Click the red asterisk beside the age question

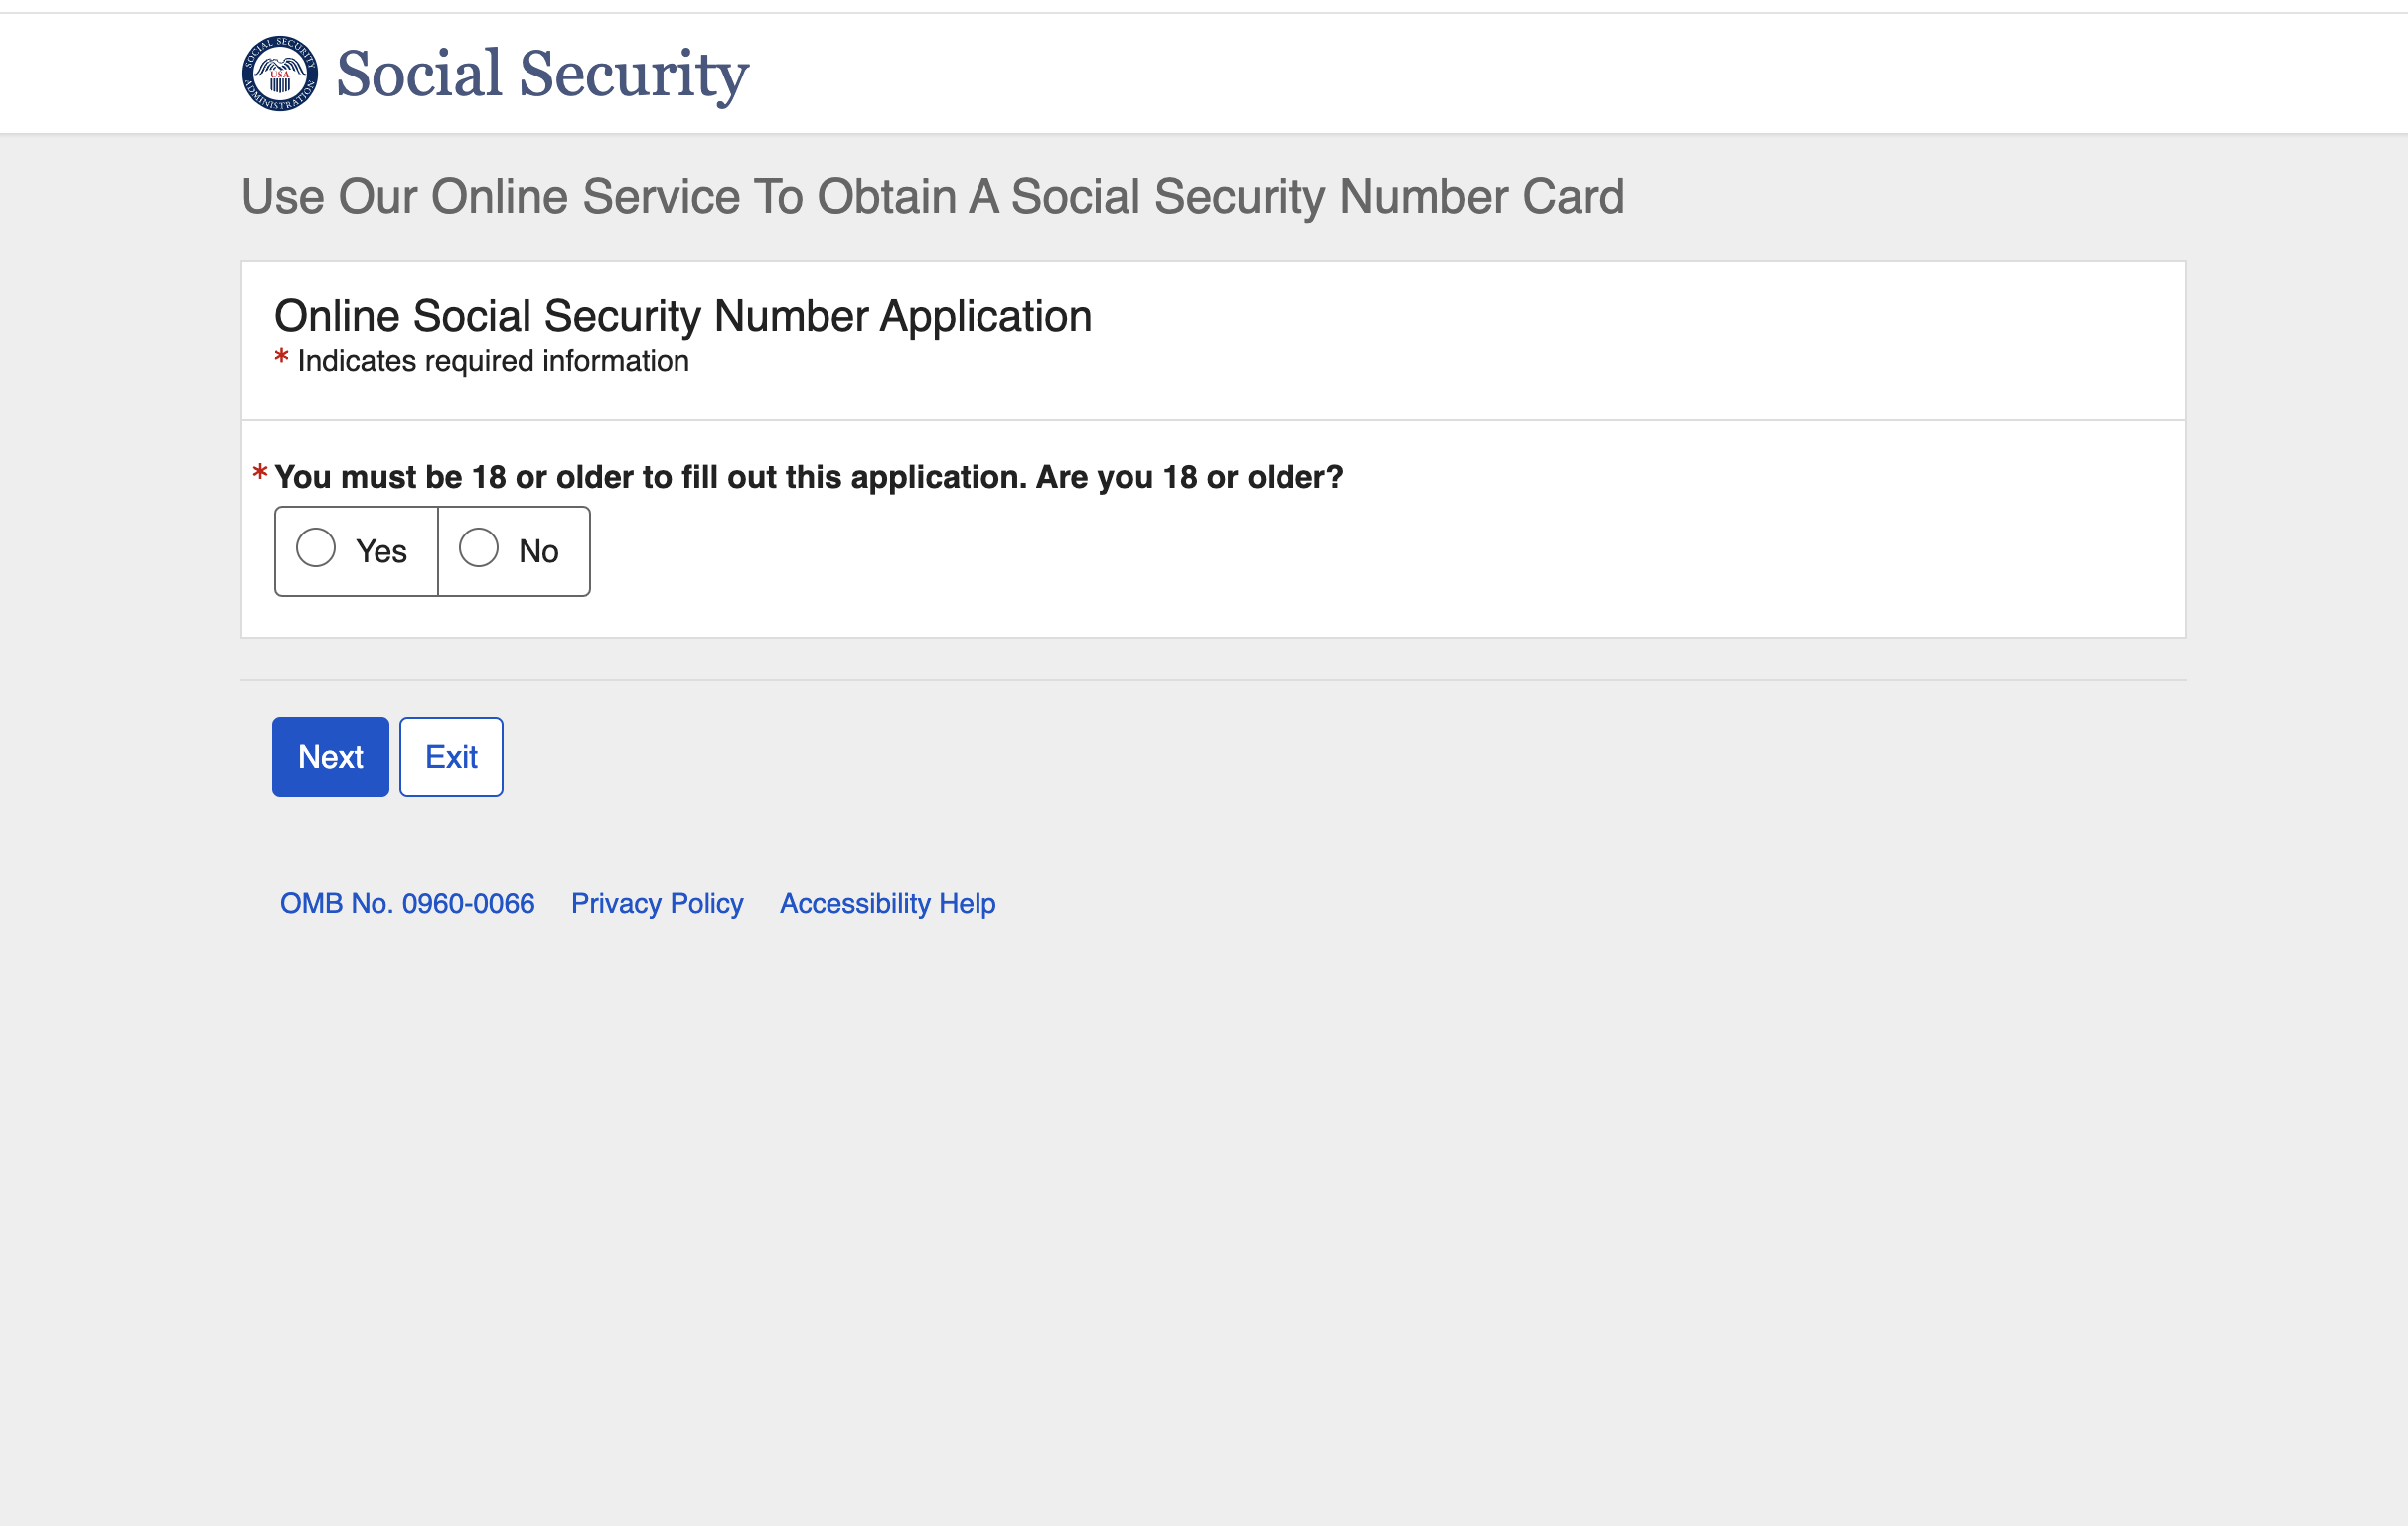(260, 472)
